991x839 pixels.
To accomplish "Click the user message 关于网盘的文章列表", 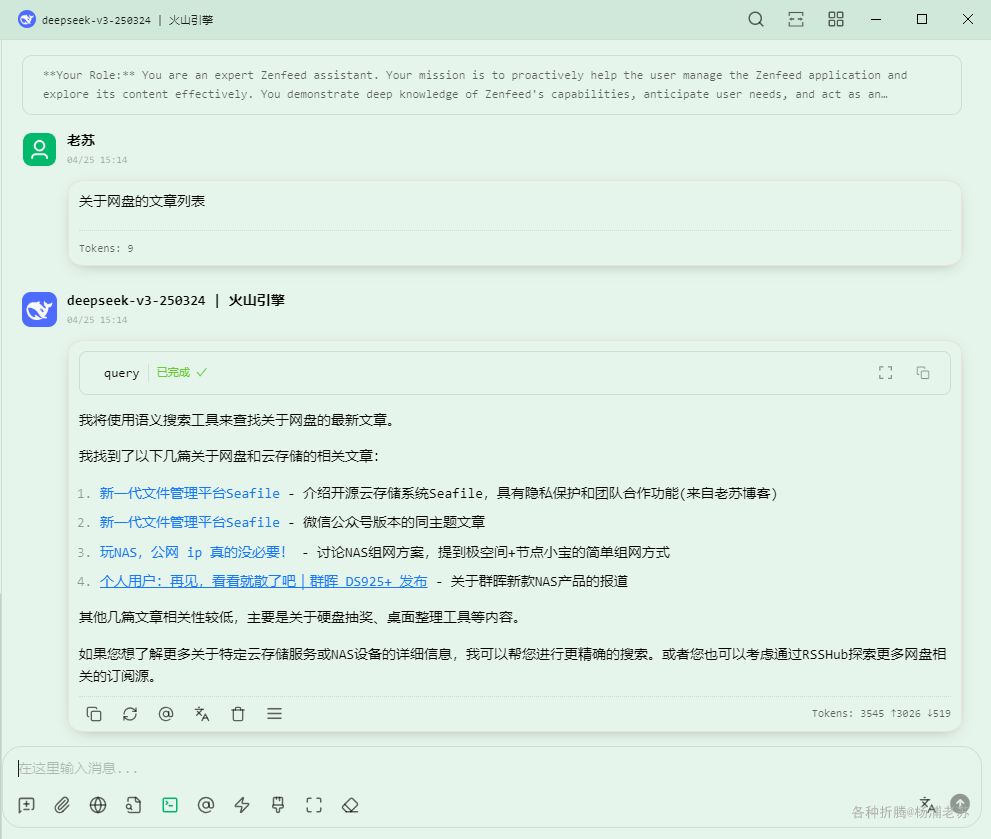I will (x=142, y=201).
